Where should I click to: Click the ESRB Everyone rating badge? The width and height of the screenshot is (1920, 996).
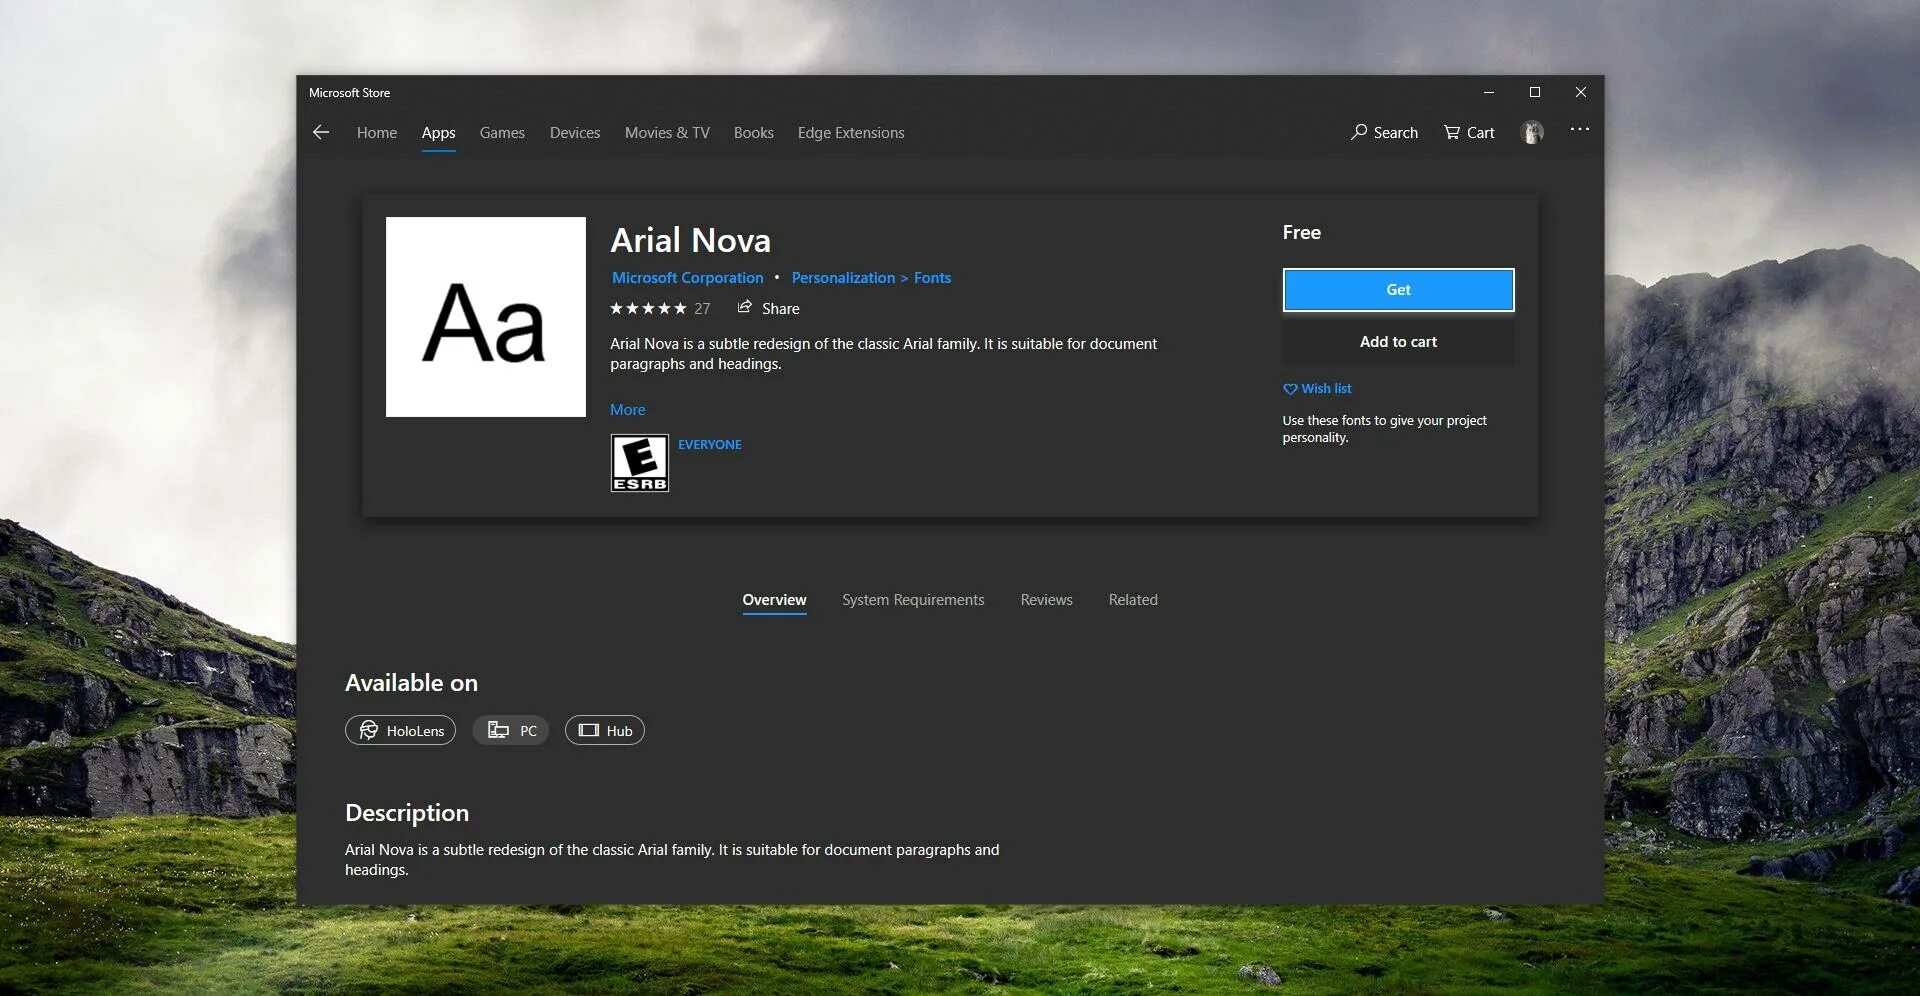[x=640, y=463]
